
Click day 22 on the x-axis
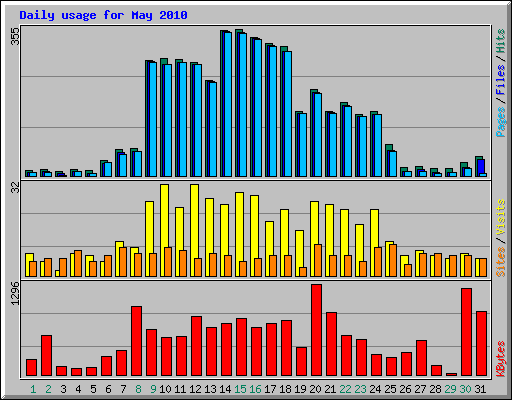tap(345, 389)
